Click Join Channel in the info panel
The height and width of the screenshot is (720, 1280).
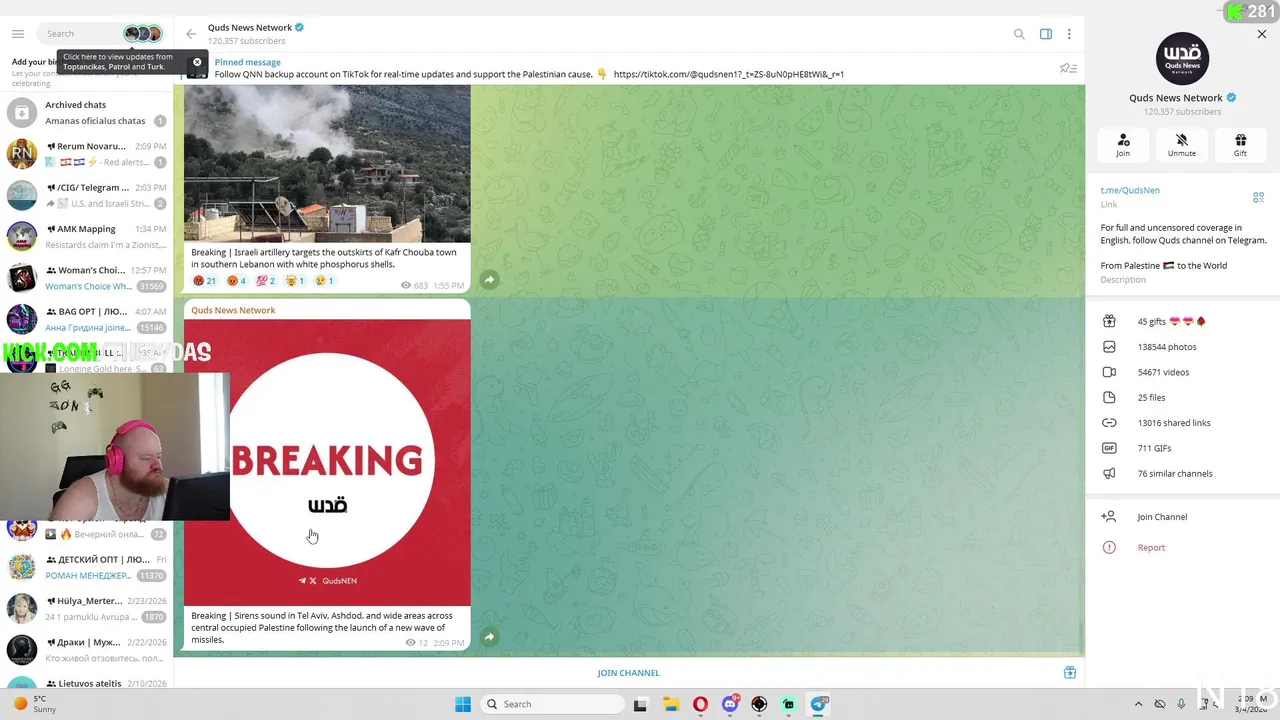(x=1183, y=517)
